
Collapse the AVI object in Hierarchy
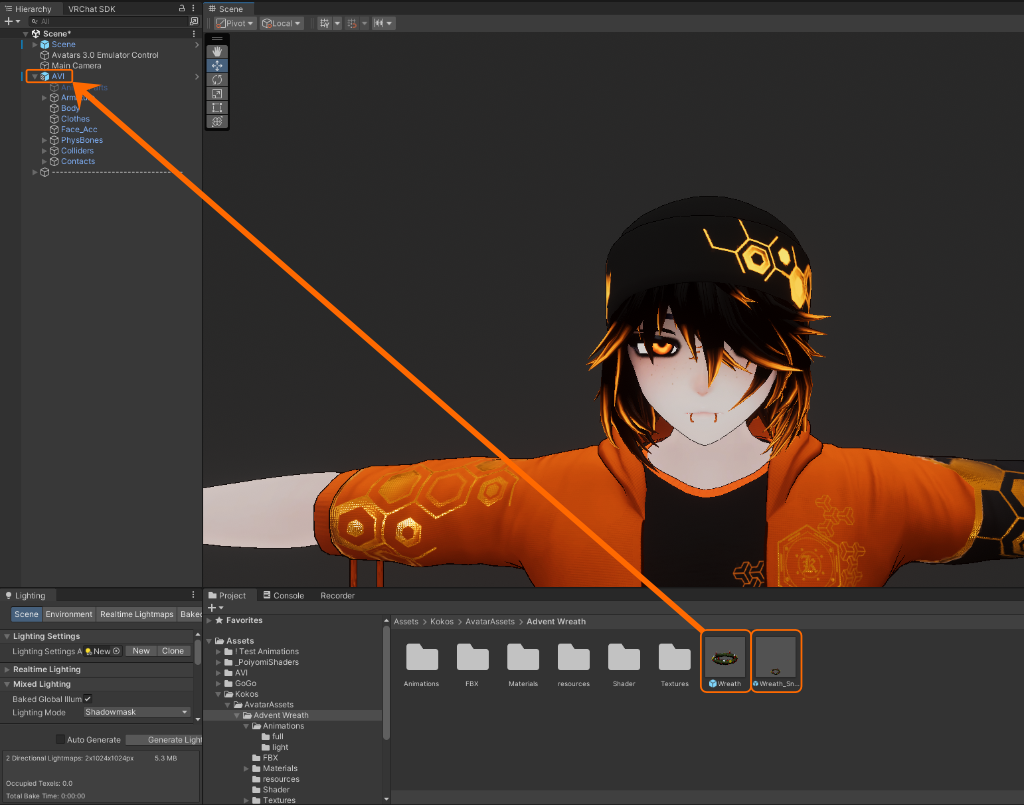pos(34,76)
